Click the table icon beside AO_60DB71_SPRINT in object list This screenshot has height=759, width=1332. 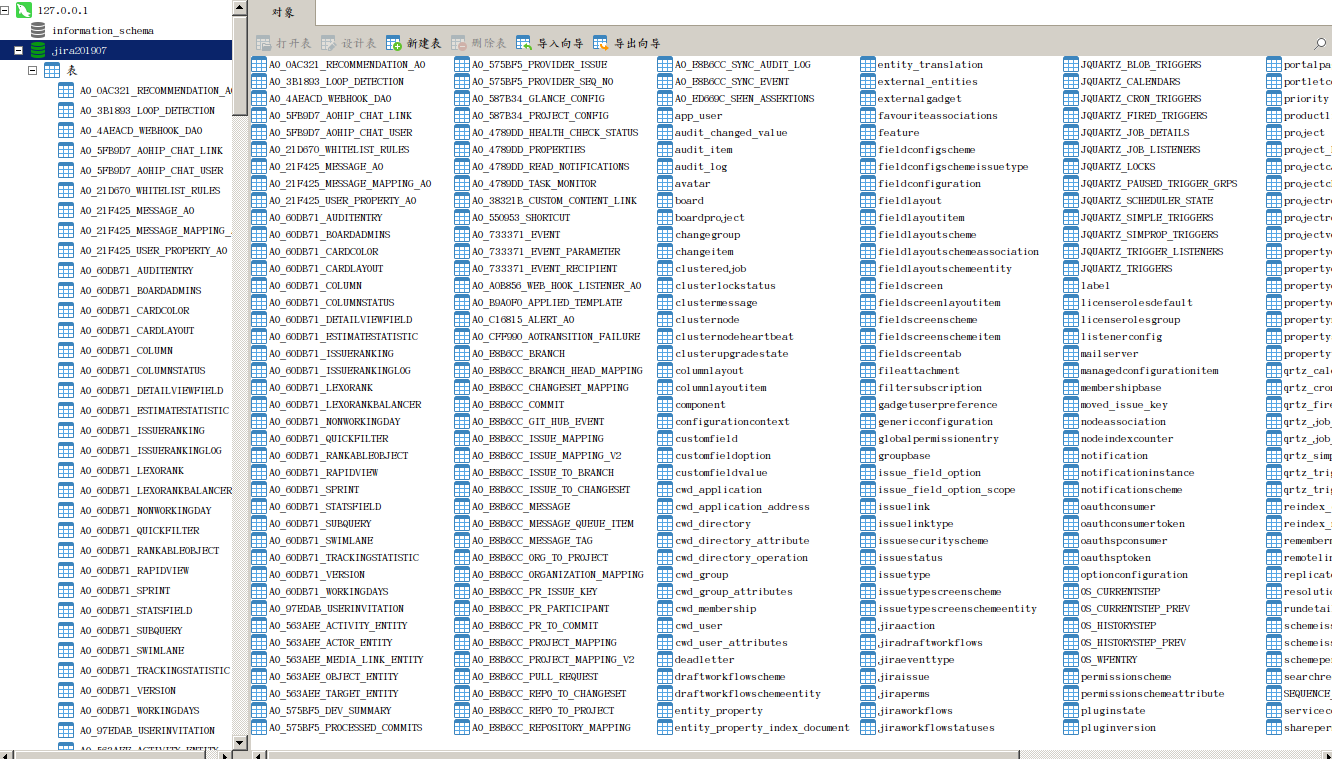[259, 490]
